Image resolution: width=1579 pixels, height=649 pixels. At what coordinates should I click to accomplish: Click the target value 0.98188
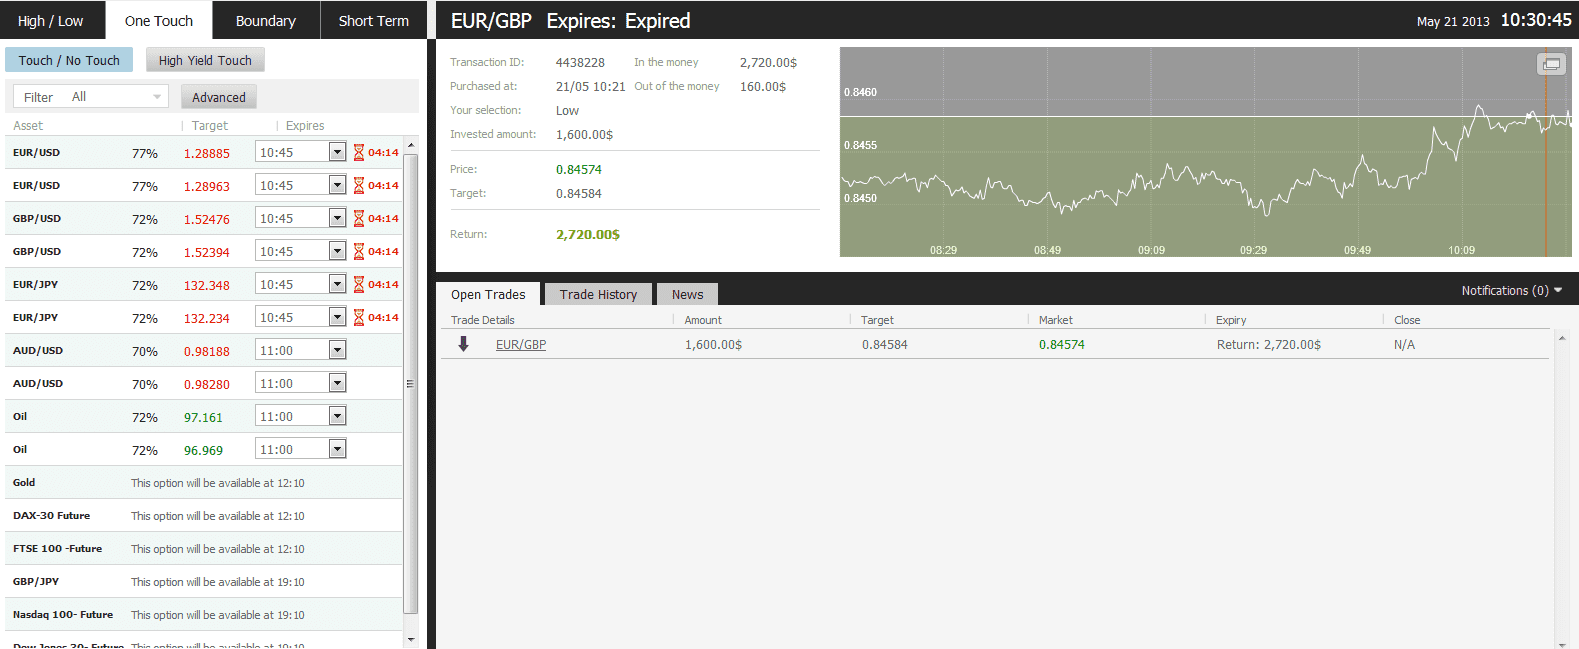tap(207, 351)
